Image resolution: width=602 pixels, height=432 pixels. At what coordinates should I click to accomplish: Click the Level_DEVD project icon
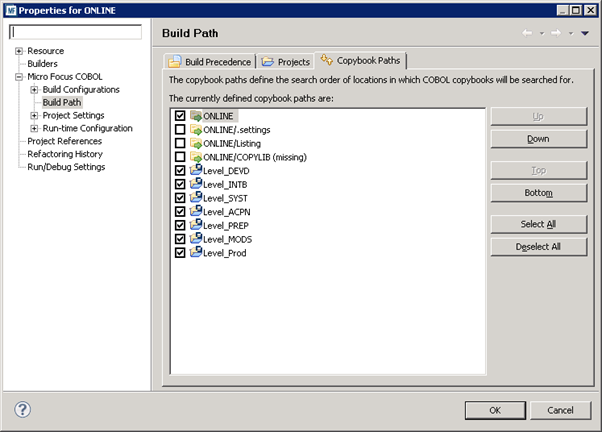[196, 171]
